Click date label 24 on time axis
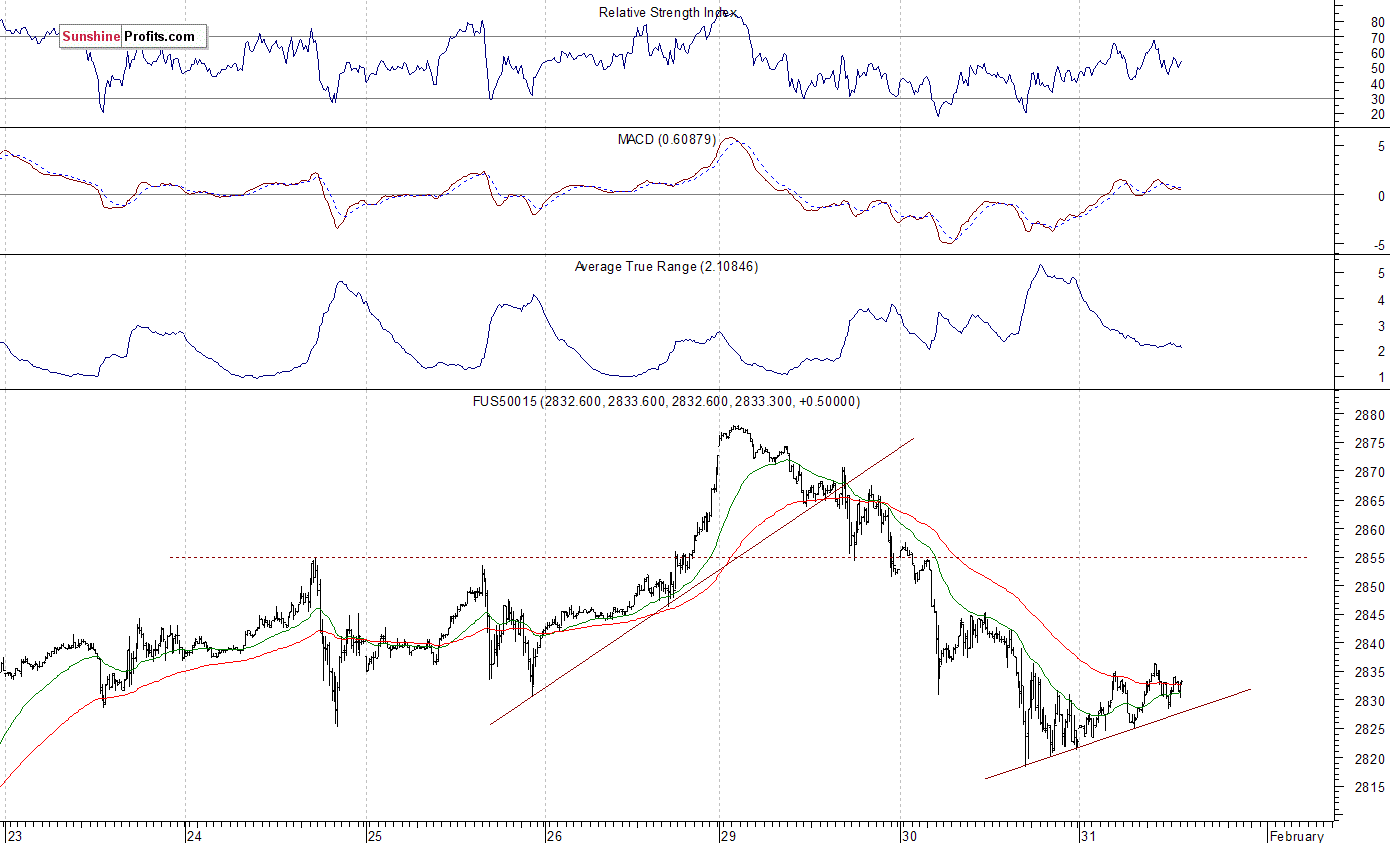This screenshot has width=1390, height=843. pyautogui.click(x=194, y=835)
